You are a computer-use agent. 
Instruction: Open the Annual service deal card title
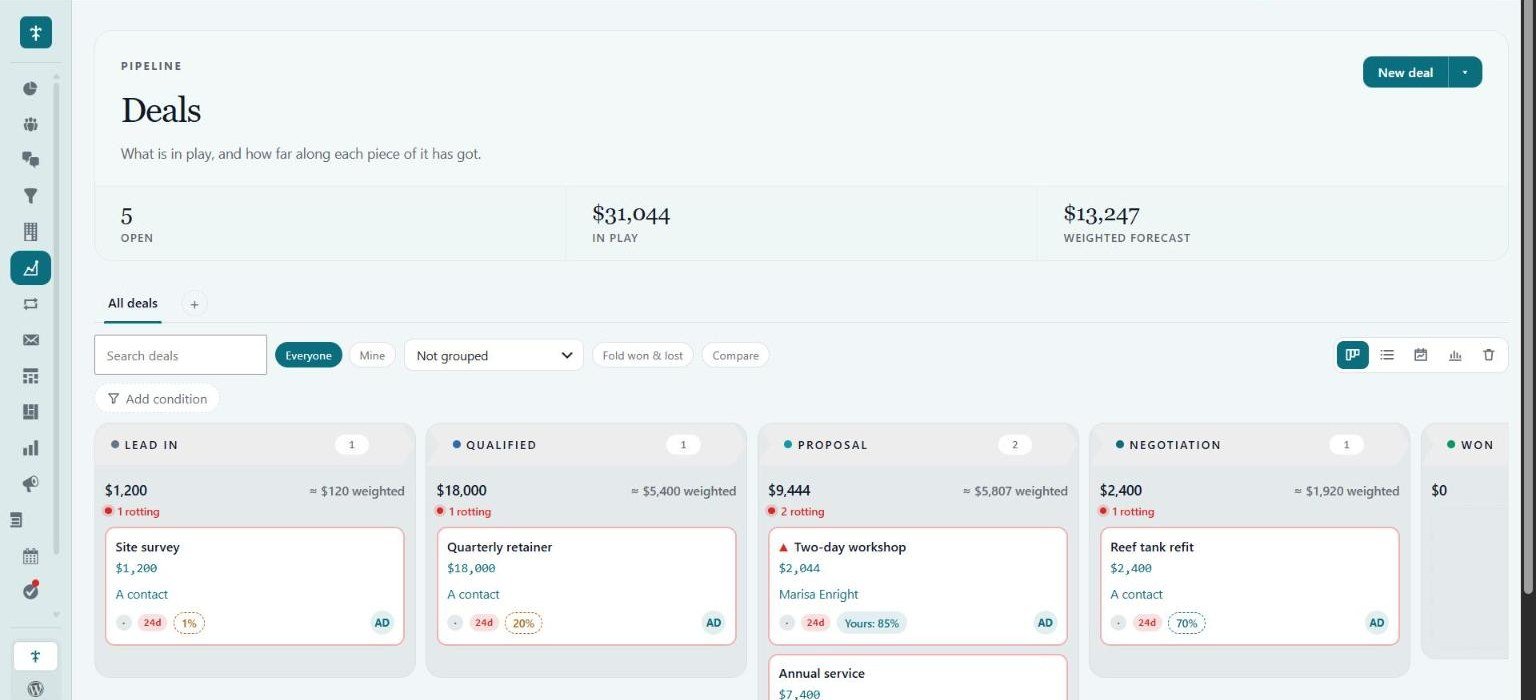click(x=822, y=673)
